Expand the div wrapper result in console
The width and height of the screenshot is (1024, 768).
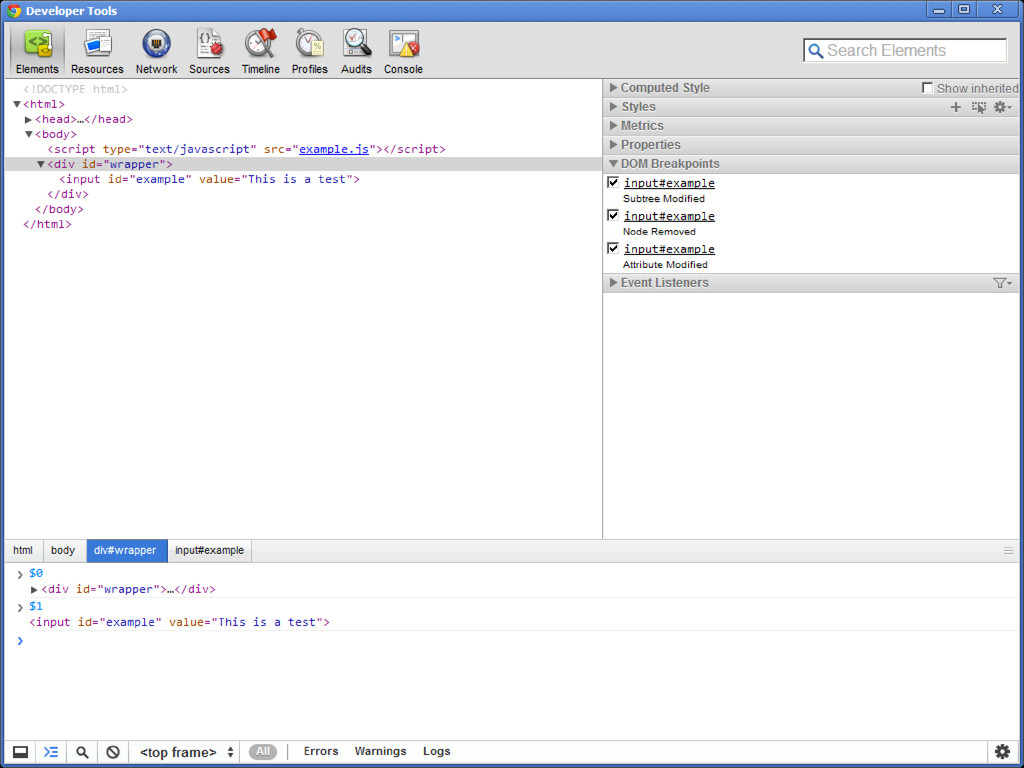pos(34,590)
